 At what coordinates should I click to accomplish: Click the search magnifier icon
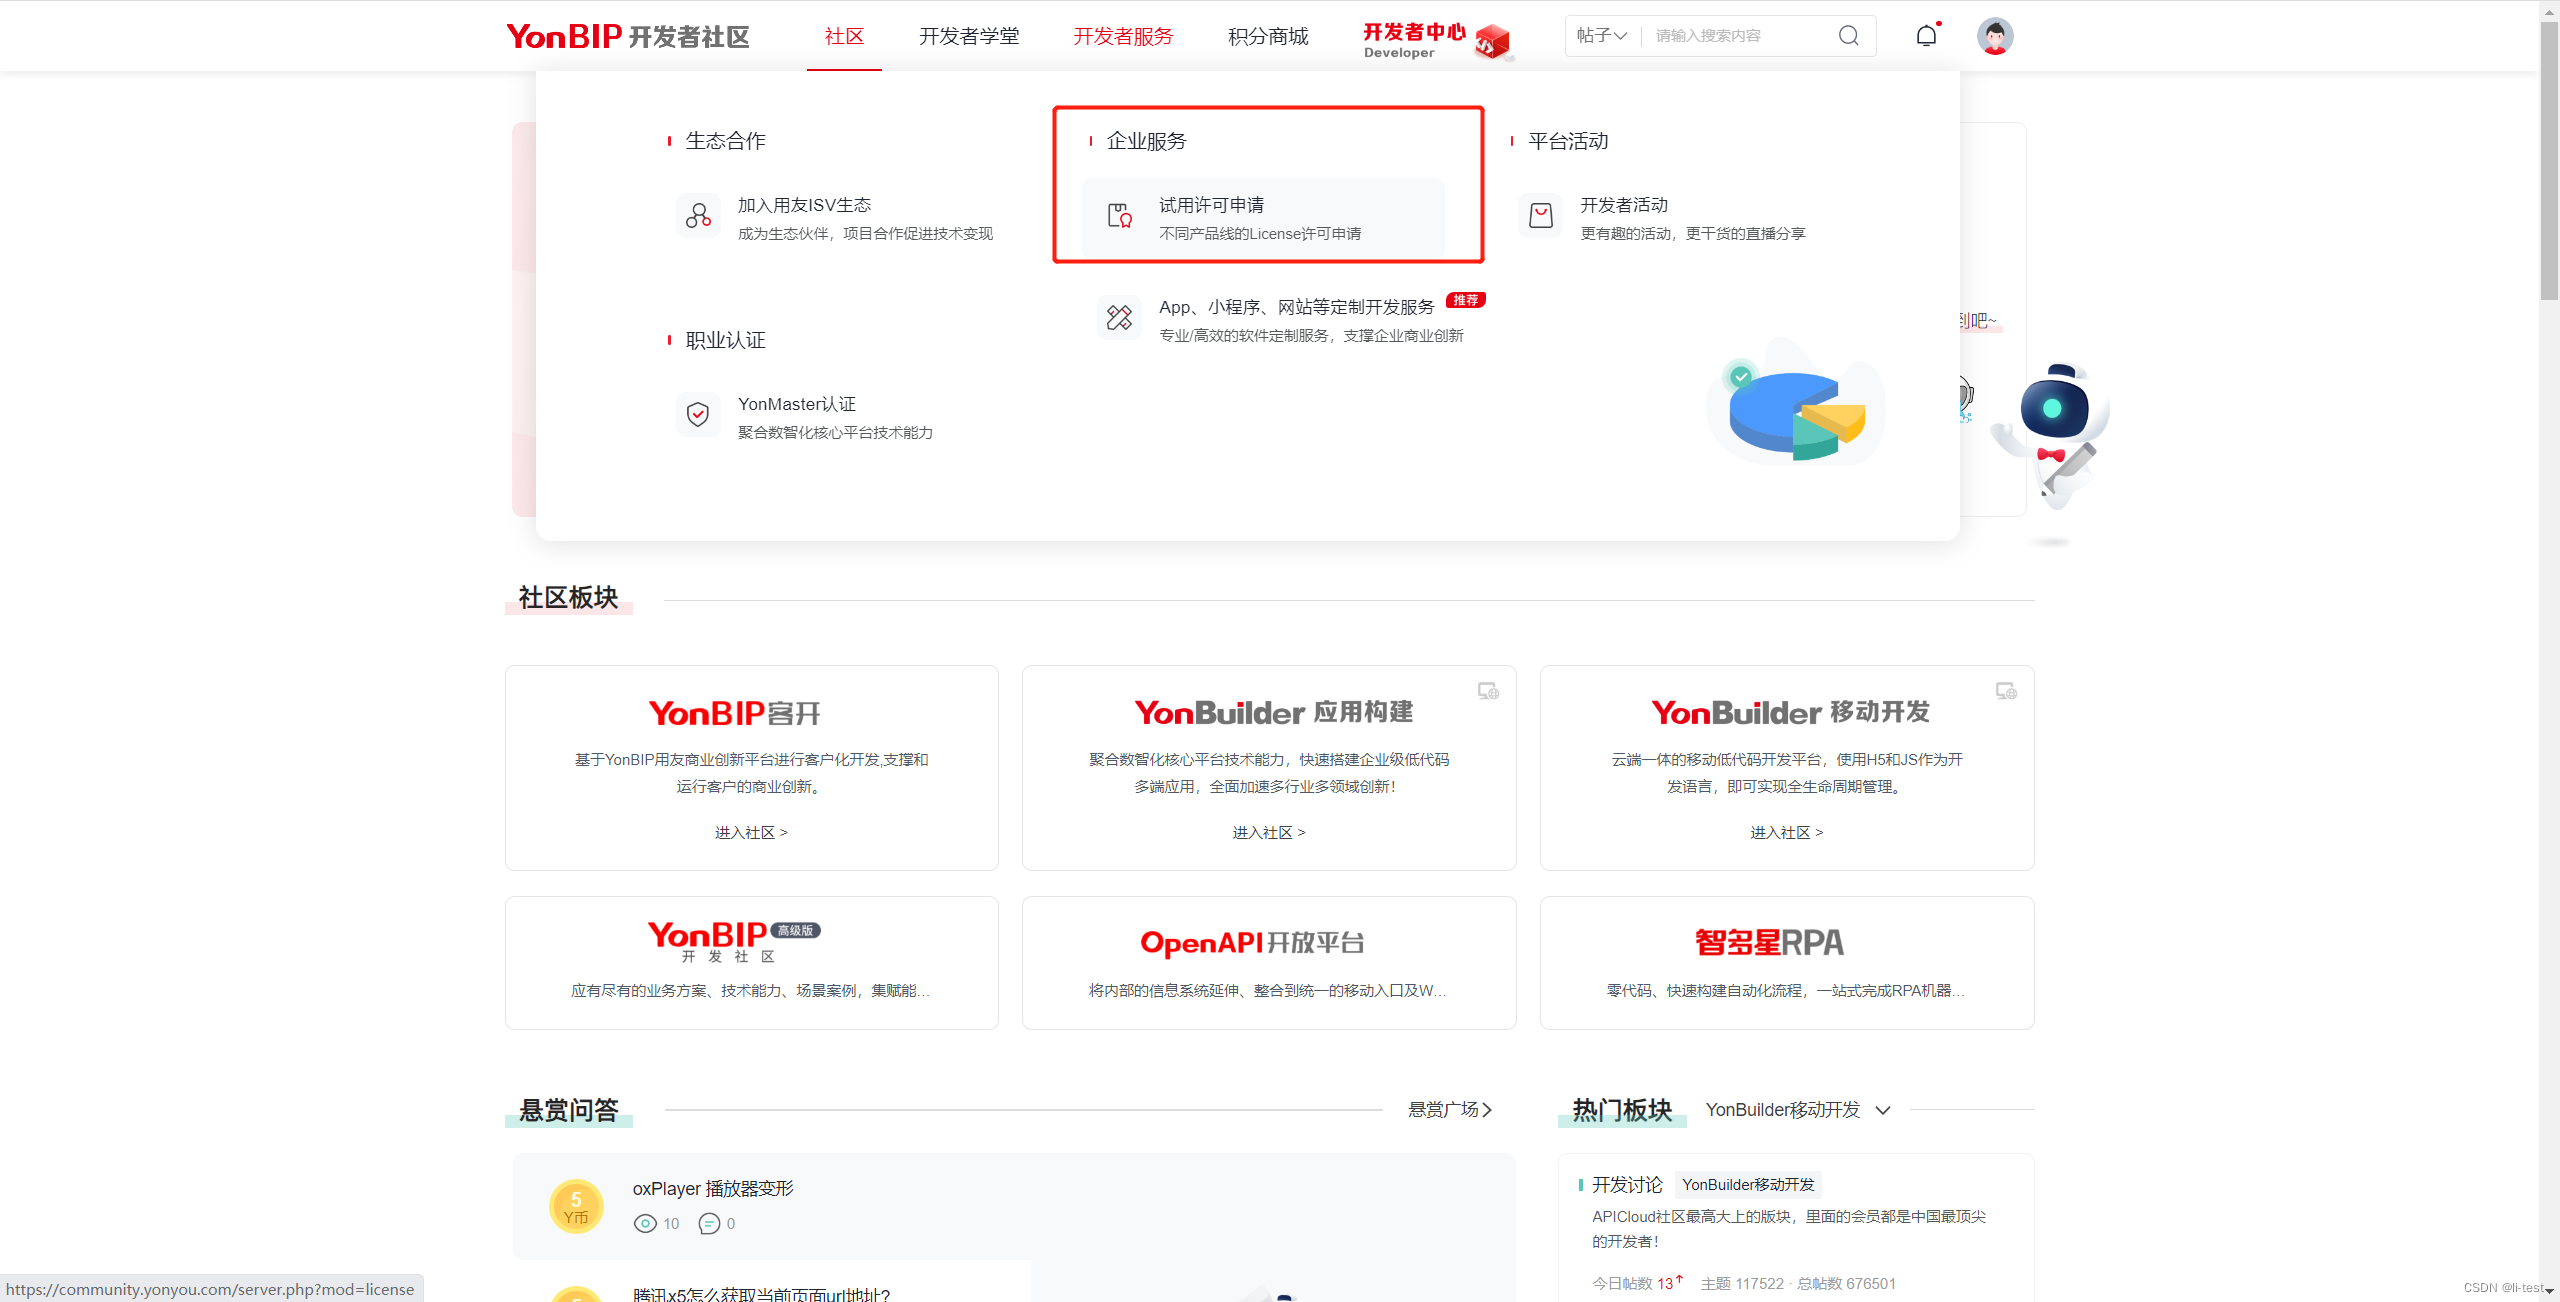point(1848,36)
